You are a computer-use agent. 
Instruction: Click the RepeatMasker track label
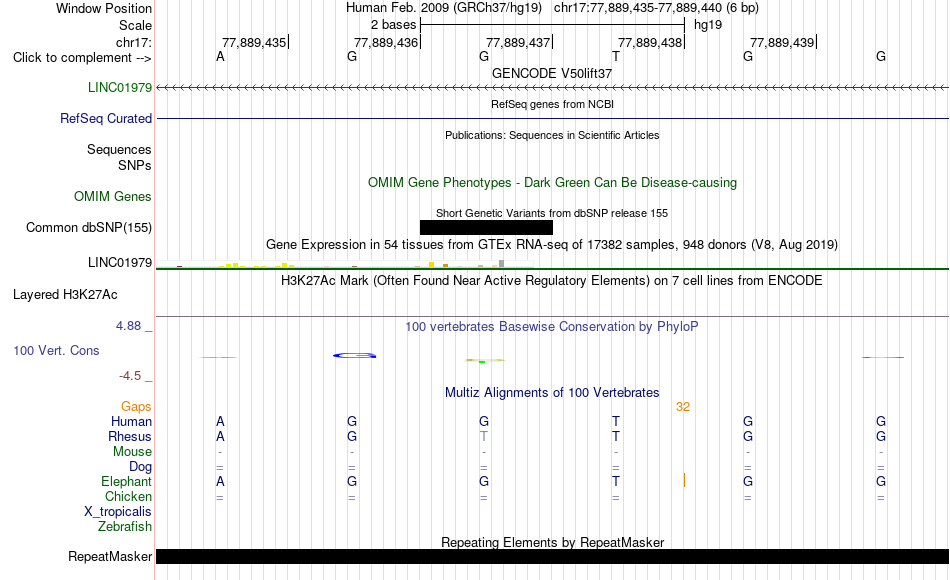(110, 556)
